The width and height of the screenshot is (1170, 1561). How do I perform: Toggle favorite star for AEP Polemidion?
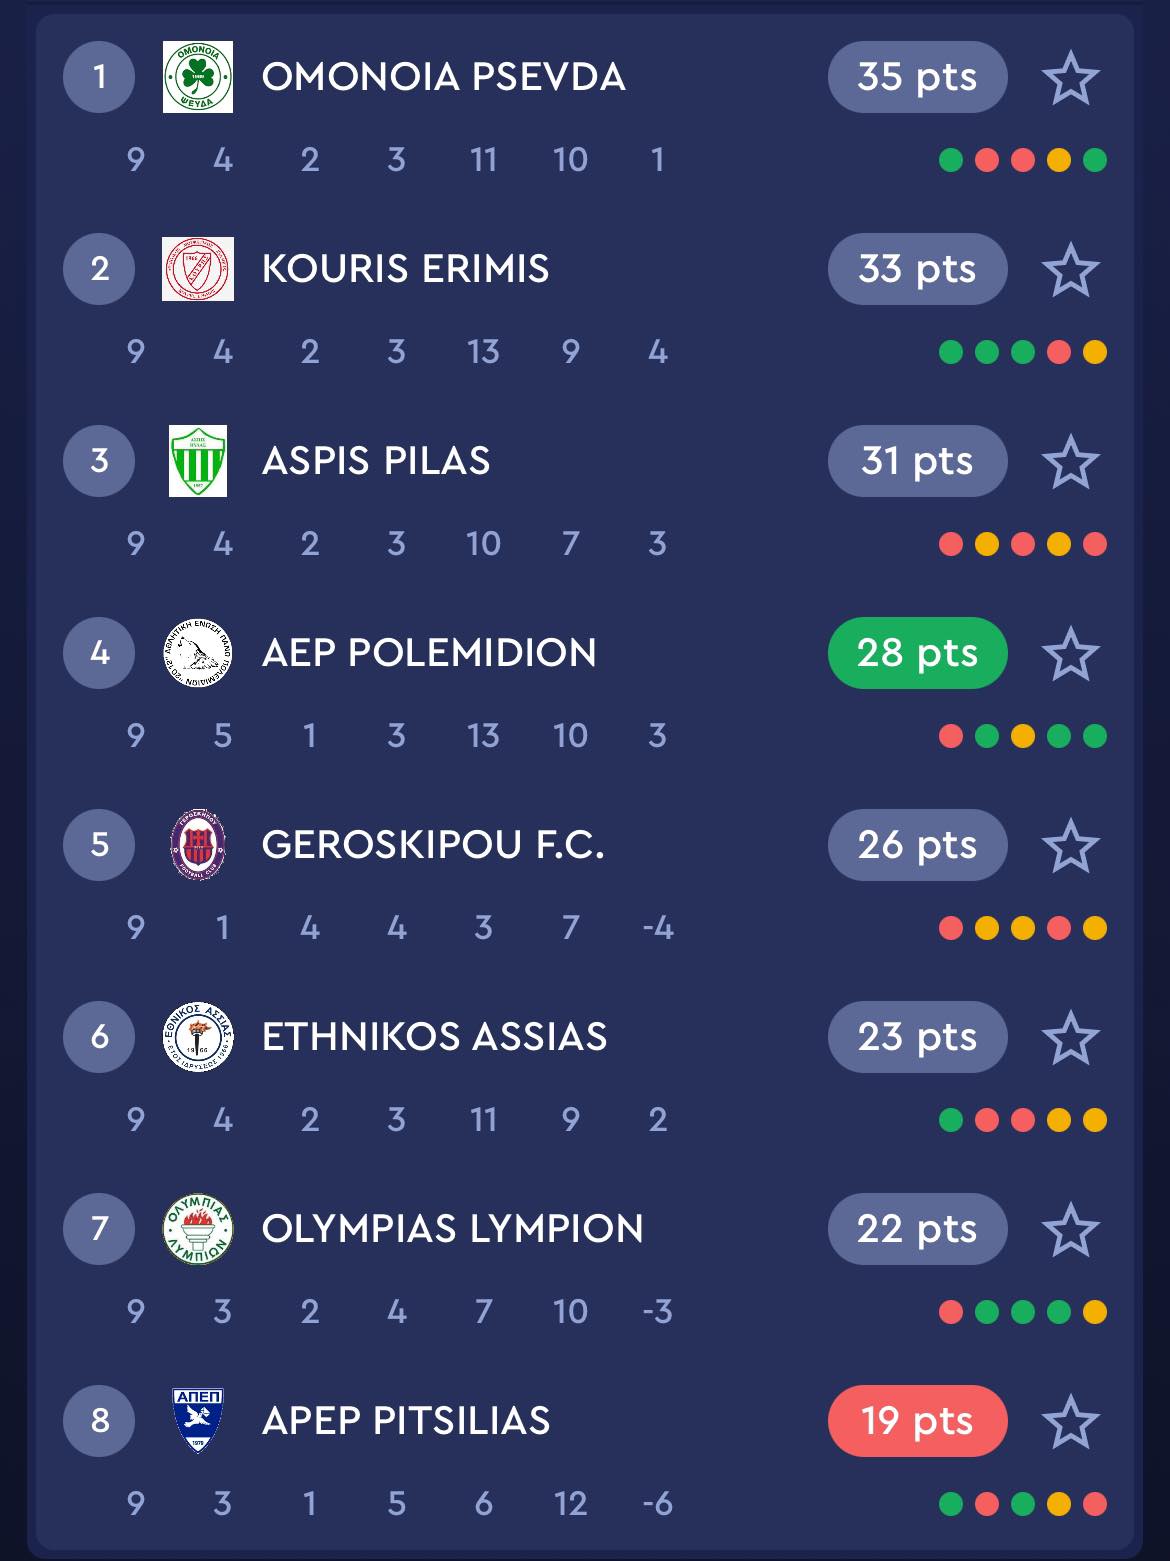[1071, 654]
